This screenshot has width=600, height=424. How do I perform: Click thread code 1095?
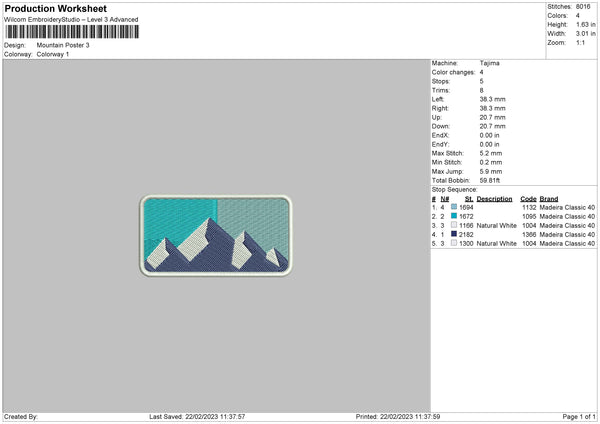tap(529, 217)
